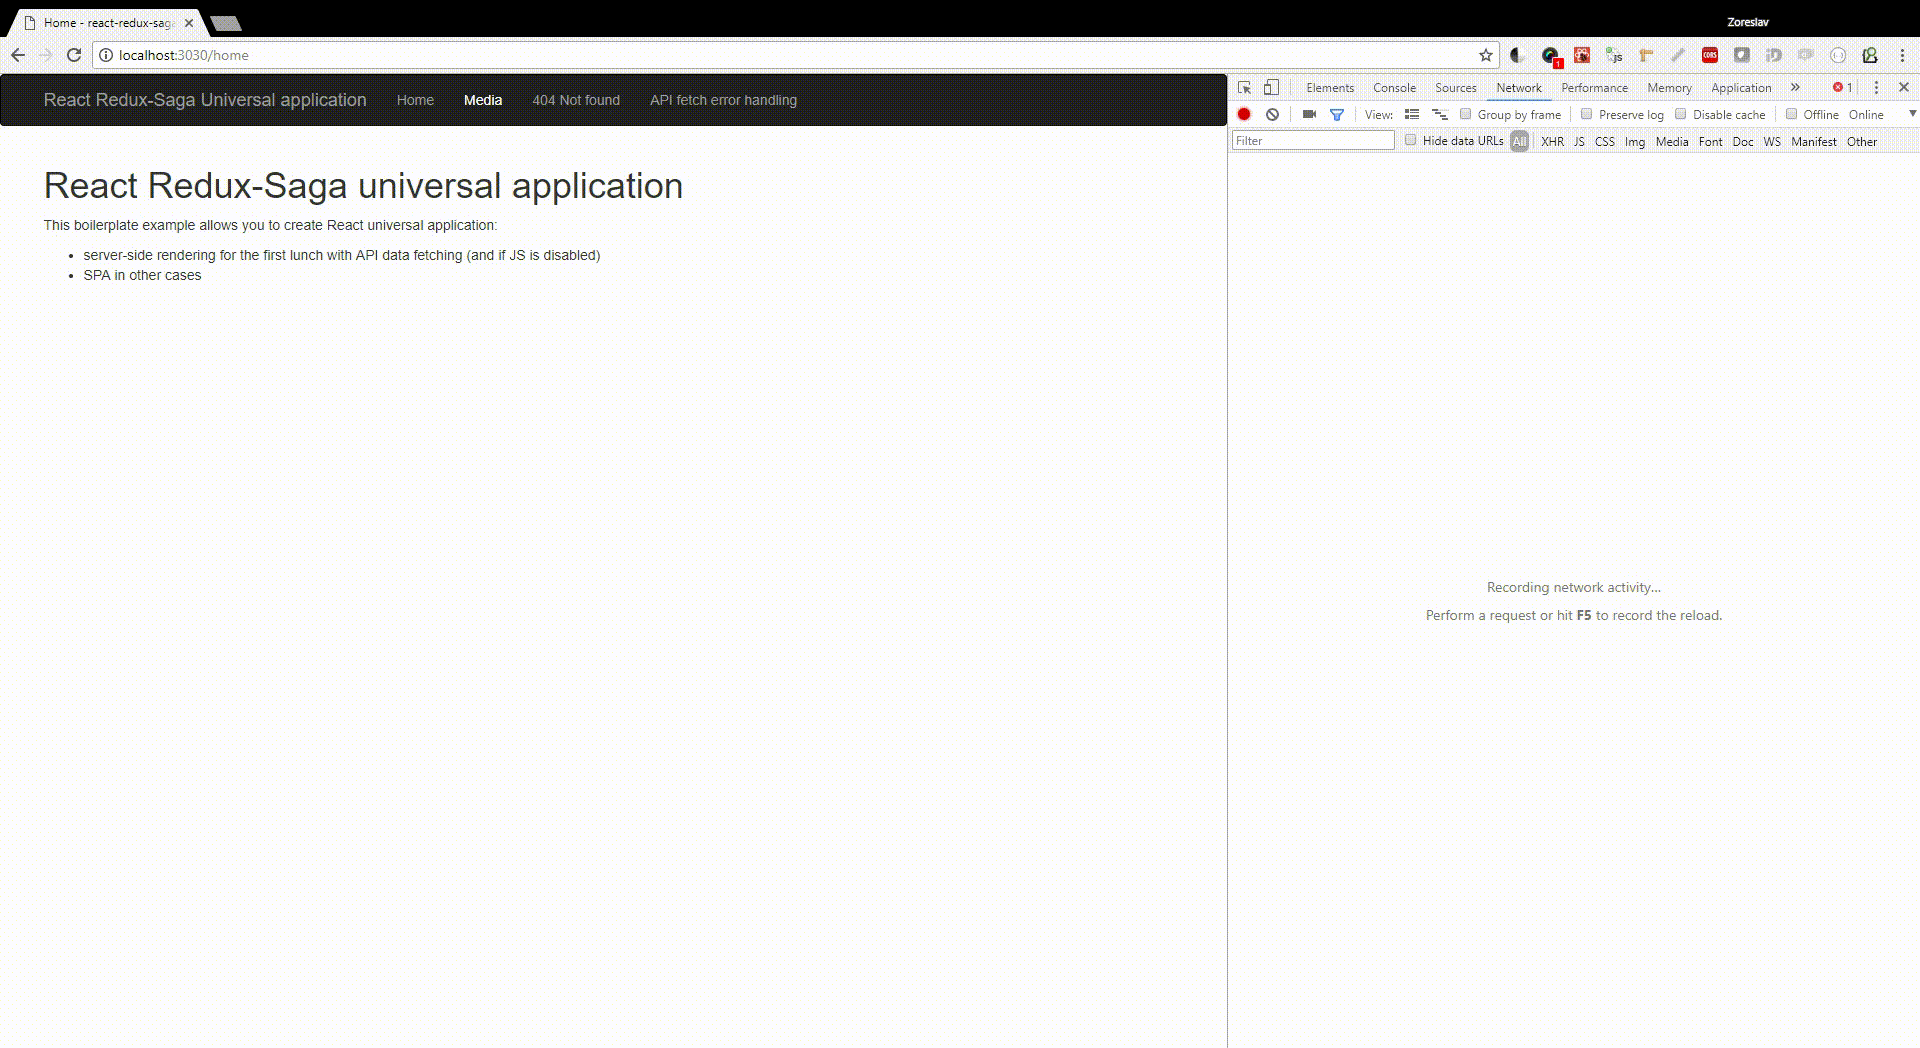Filter requests by Other
Screen dimensions: 1920x1048
pos(1862,142)
